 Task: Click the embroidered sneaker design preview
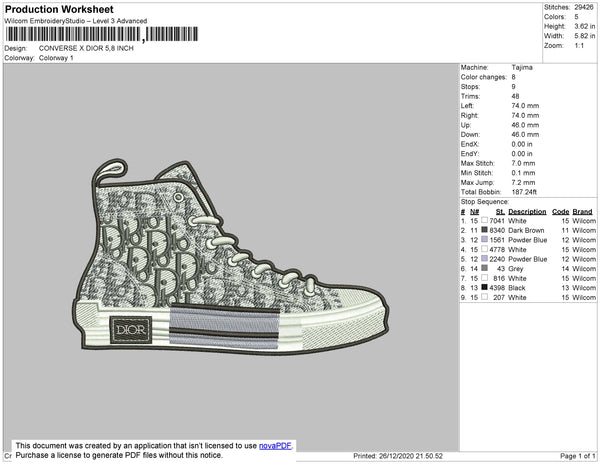pos(230,257)
